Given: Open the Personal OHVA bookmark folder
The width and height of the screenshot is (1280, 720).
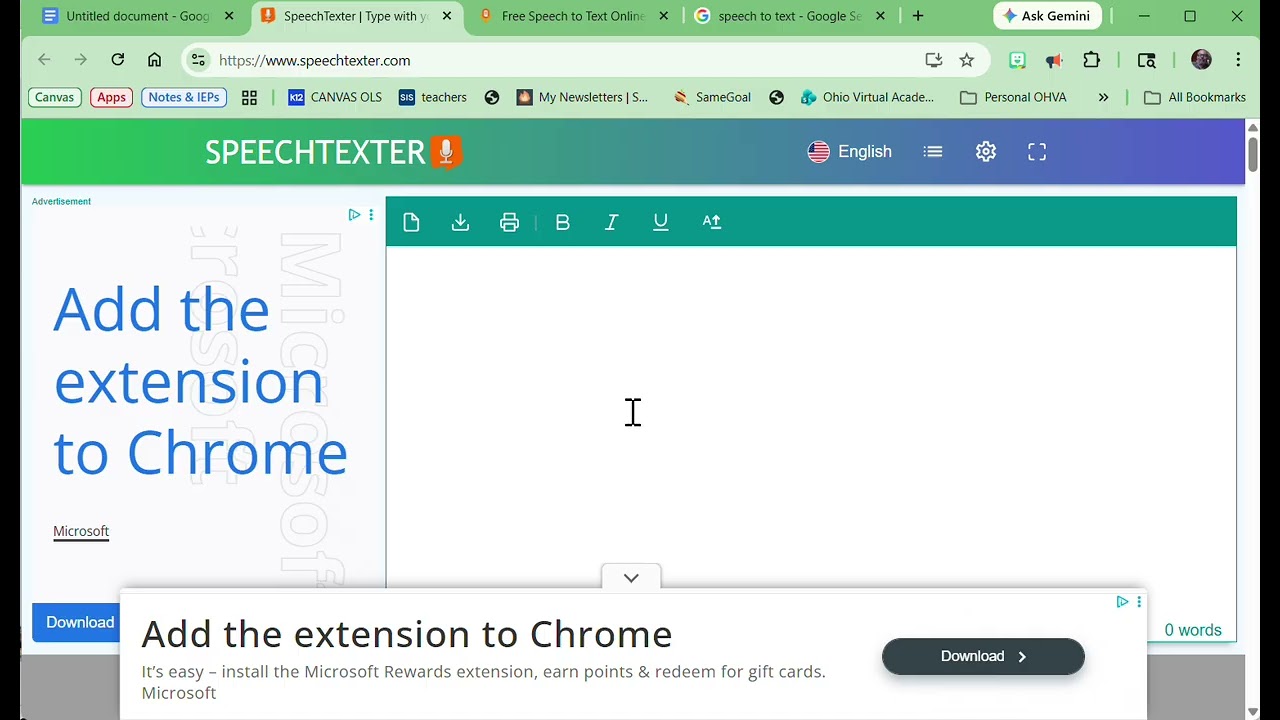Looking at the screenshot, I should pyautogui.click(x=1013, y=97).
